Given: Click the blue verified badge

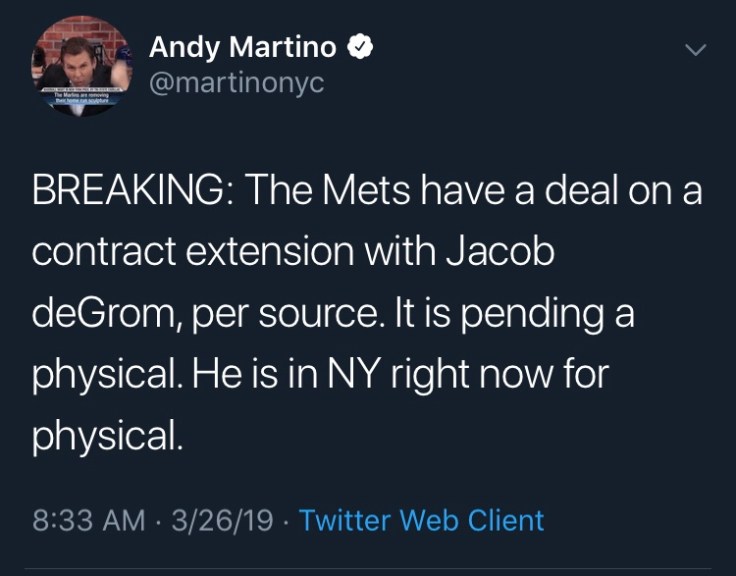Looking at the screenshot, I should pyautogui.click(x=360, y=47).
